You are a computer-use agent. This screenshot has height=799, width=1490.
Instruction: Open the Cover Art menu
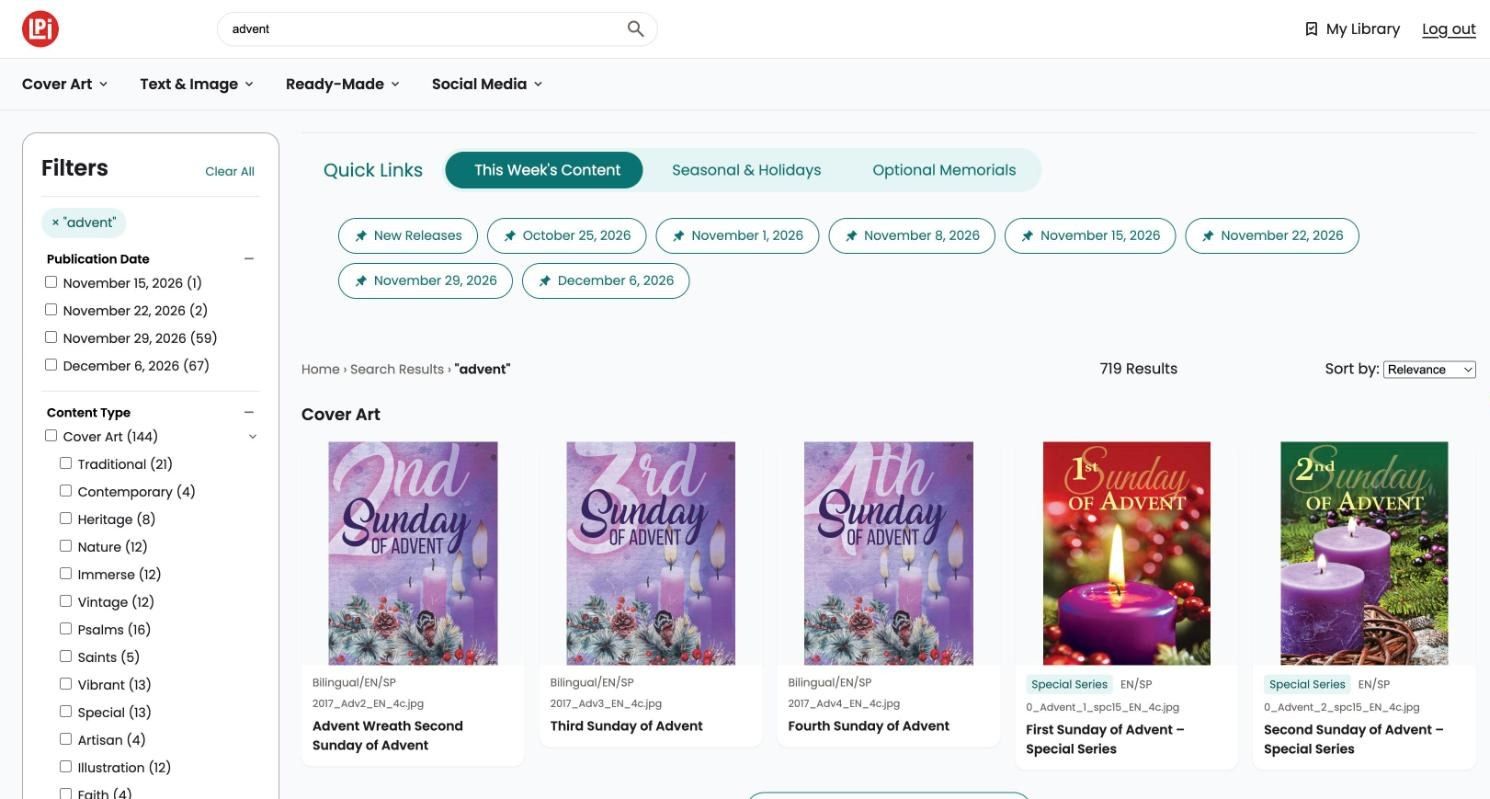click(65, 84)
